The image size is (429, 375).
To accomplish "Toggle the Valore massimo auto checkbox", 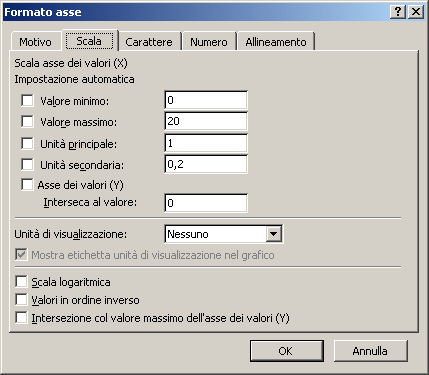I will (27, 122).
